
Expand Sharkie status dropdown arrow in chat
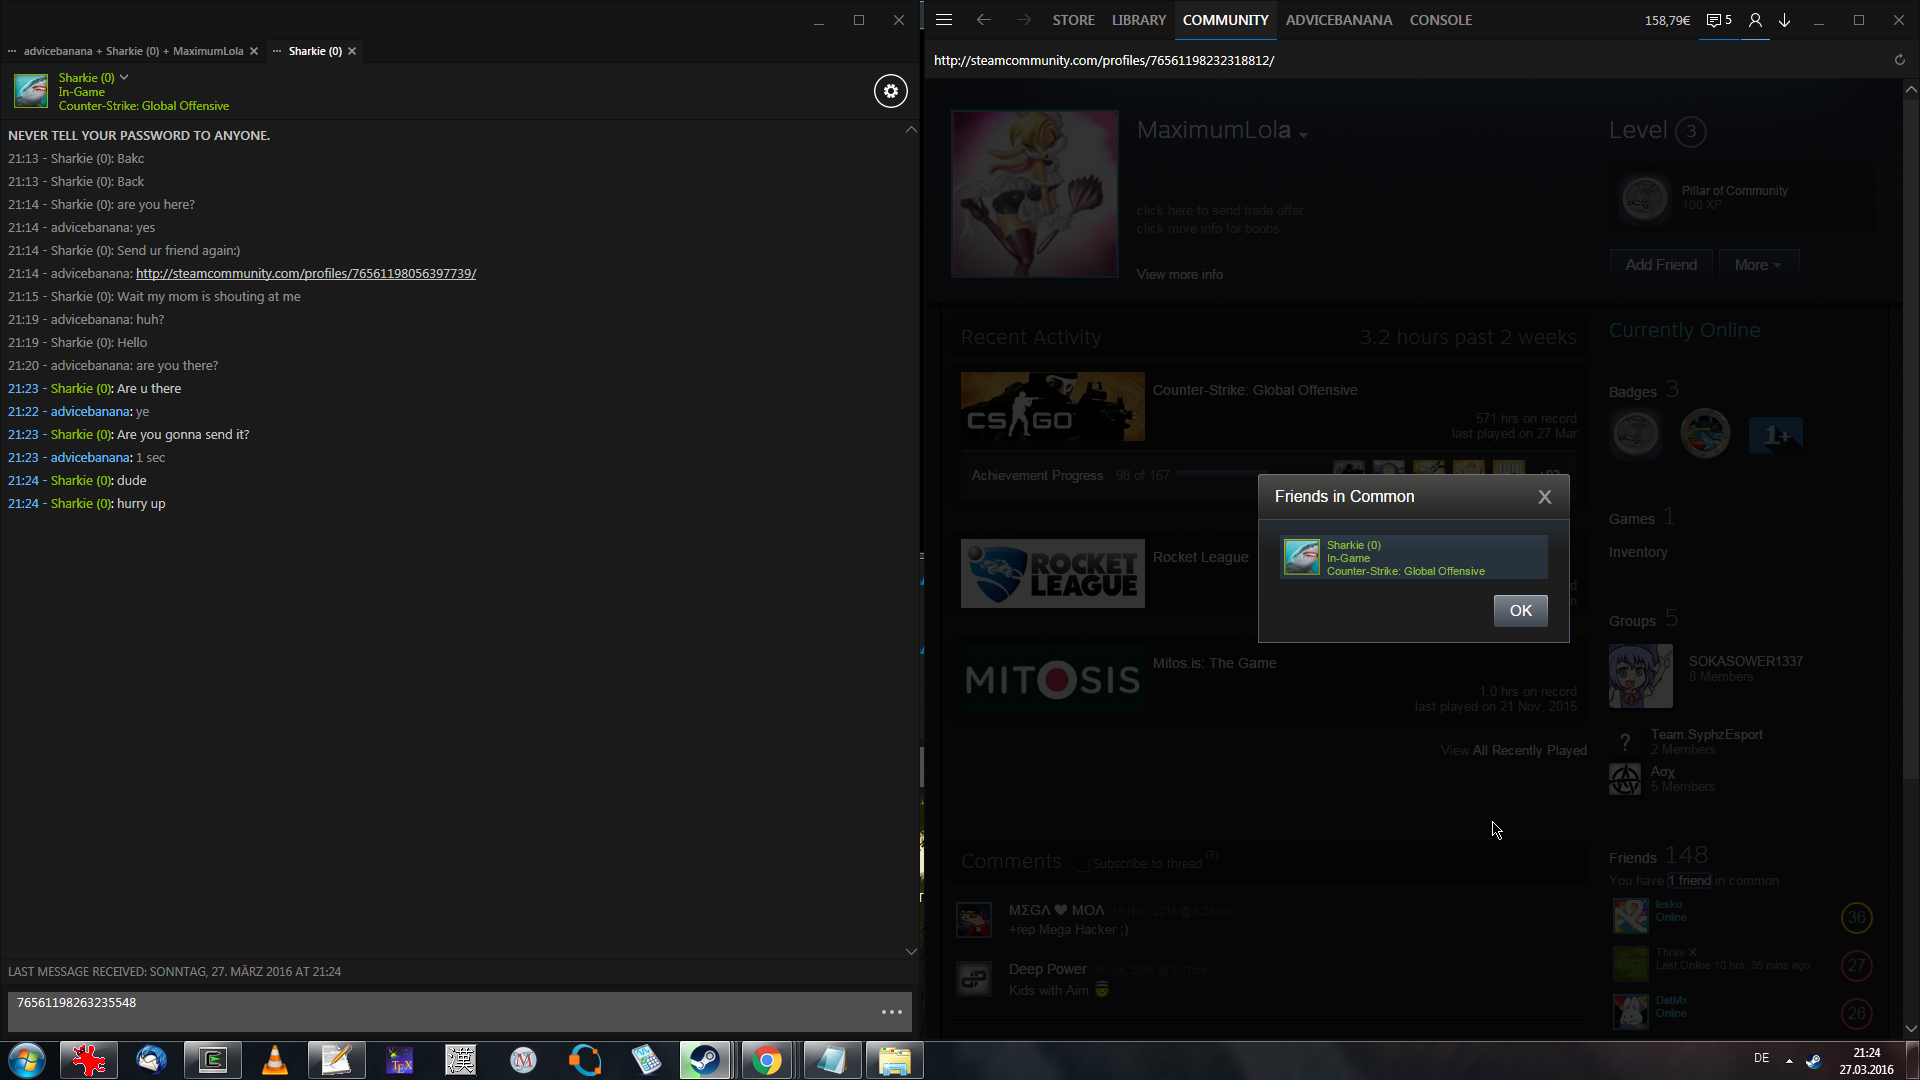(124, 77)
